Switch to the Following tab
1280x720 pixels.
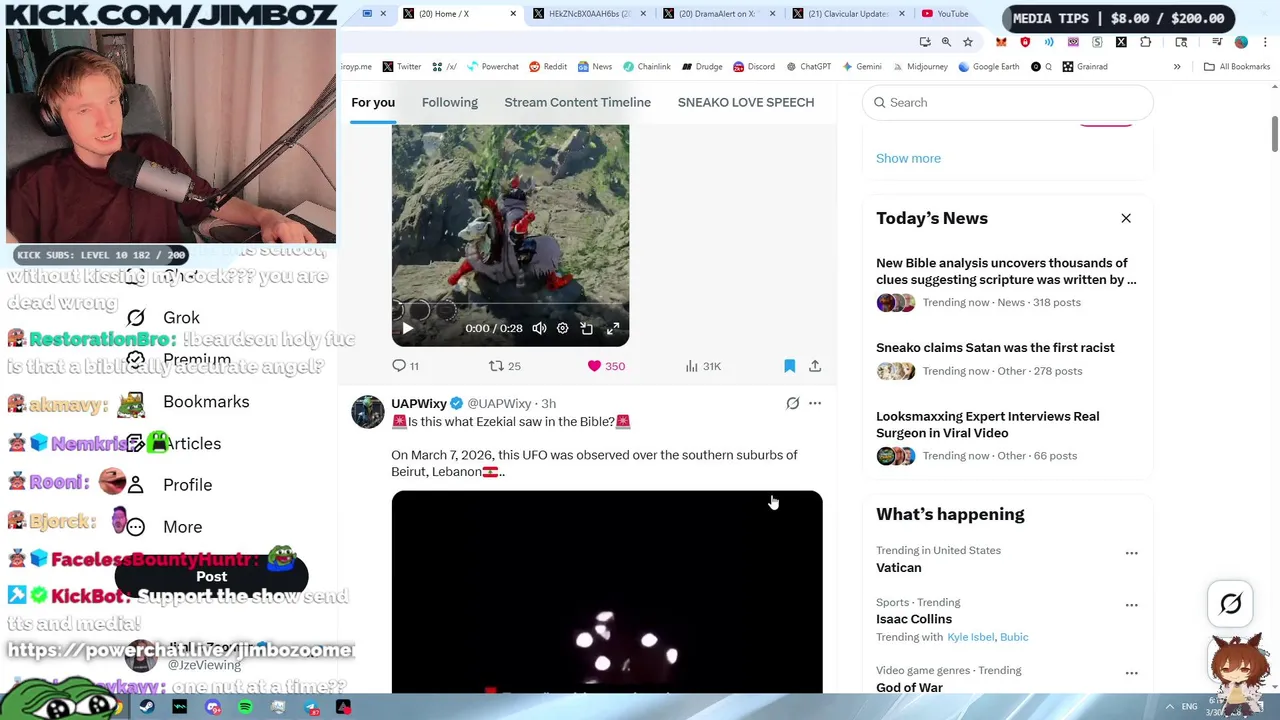449,102
